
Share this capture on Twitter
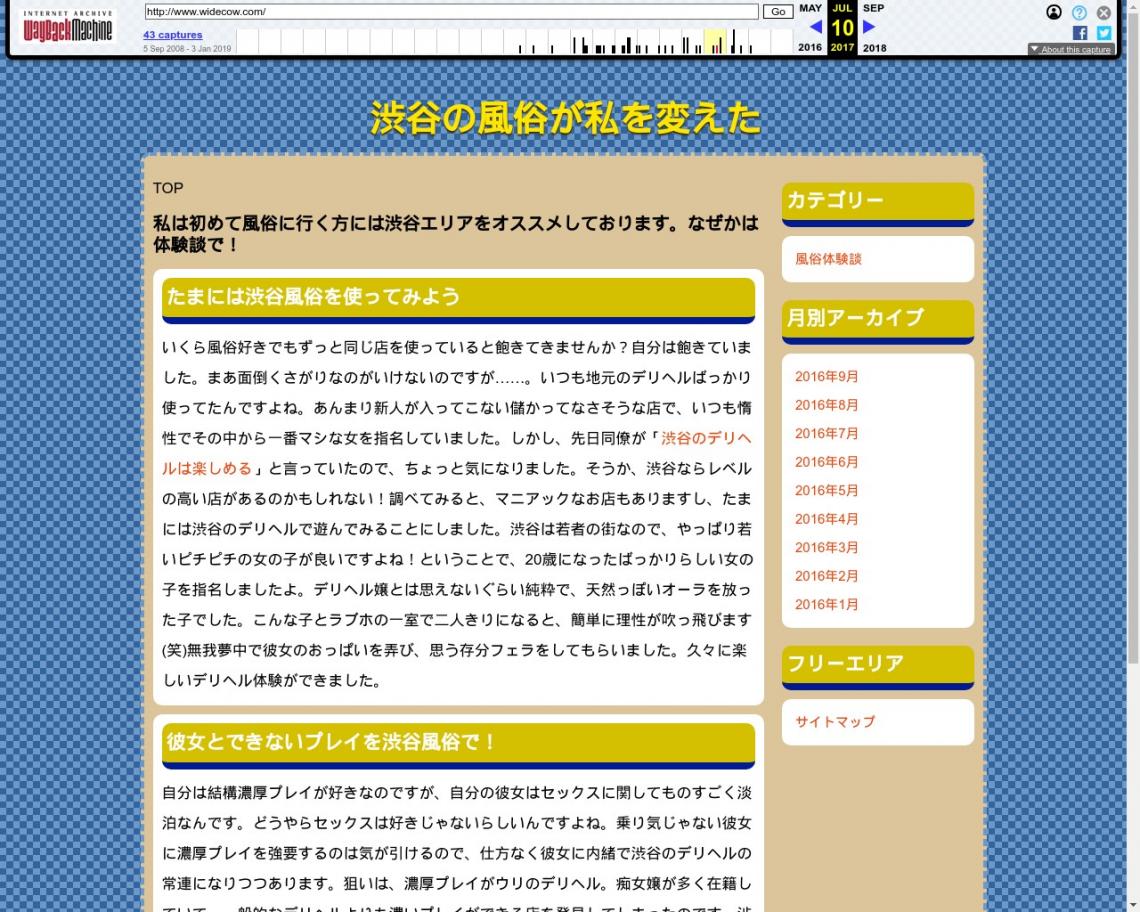point(1104,33)
